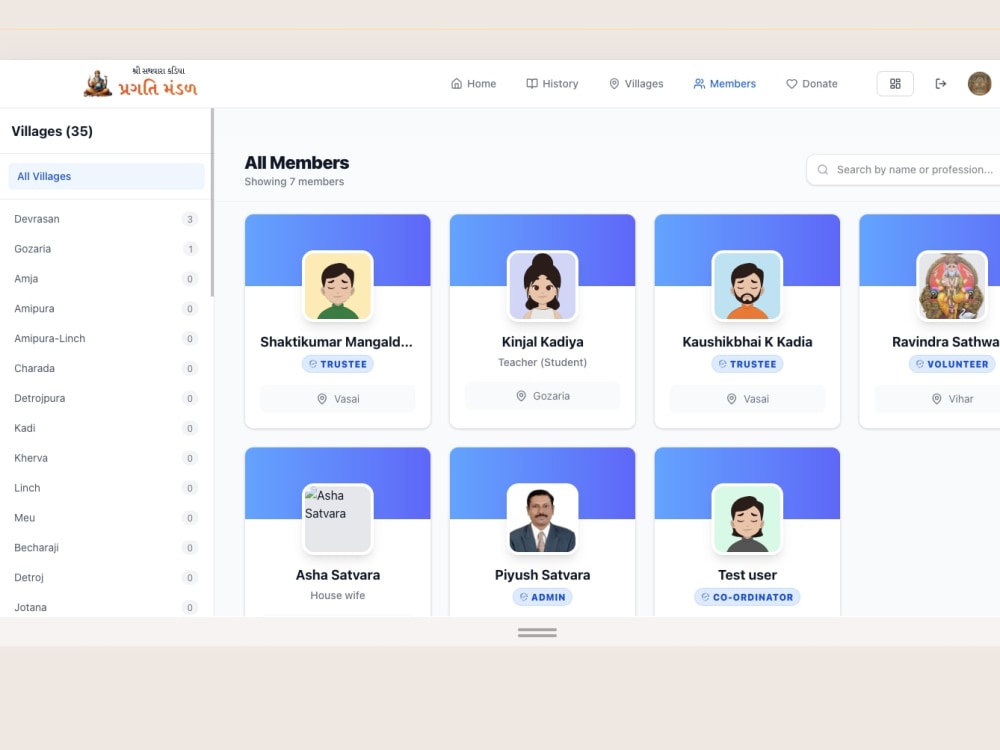
Task: Click the Kaushikbhai K Kadia name
Action: tap(747, 342)
